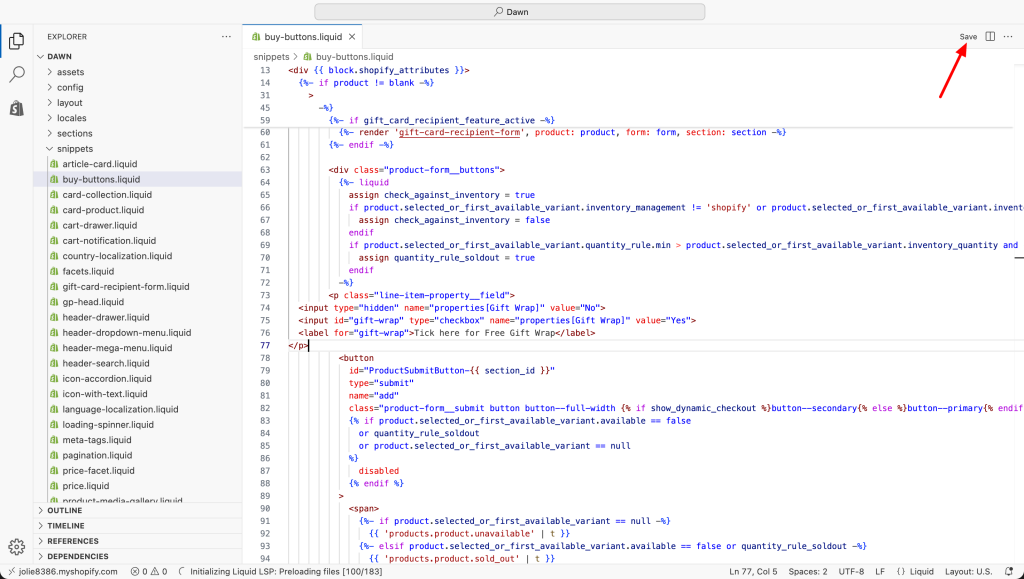
Task: Expand the TIMELINE section
Action: 66,526
